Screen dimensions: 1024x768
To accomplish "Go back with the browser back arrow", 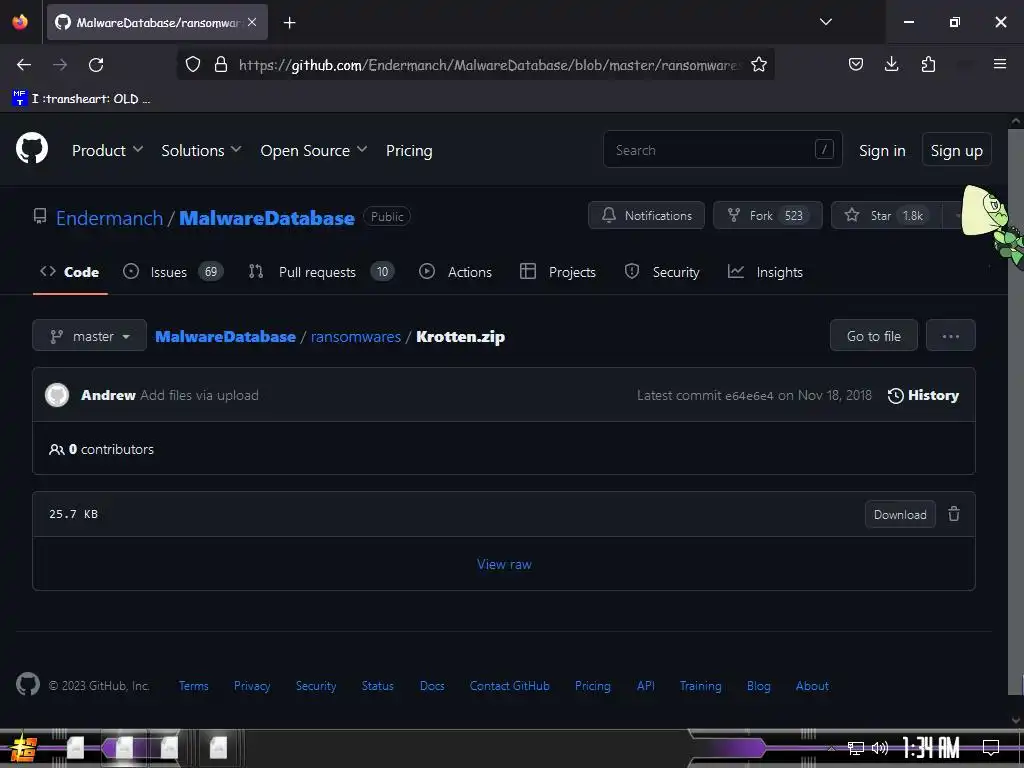I will pyautogui.click(x=24, y=65).
